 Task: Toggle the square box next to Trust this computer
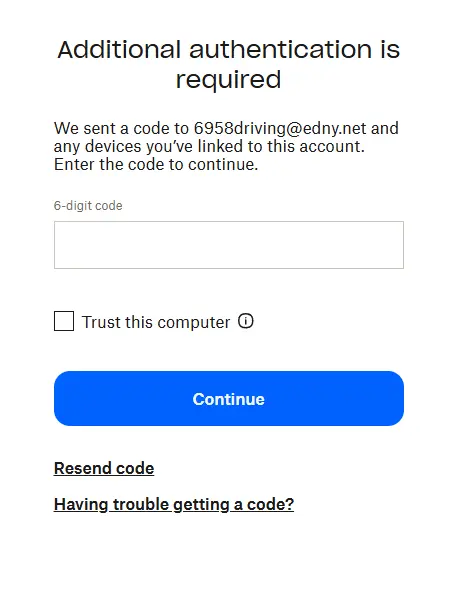[x=64, y=321]
